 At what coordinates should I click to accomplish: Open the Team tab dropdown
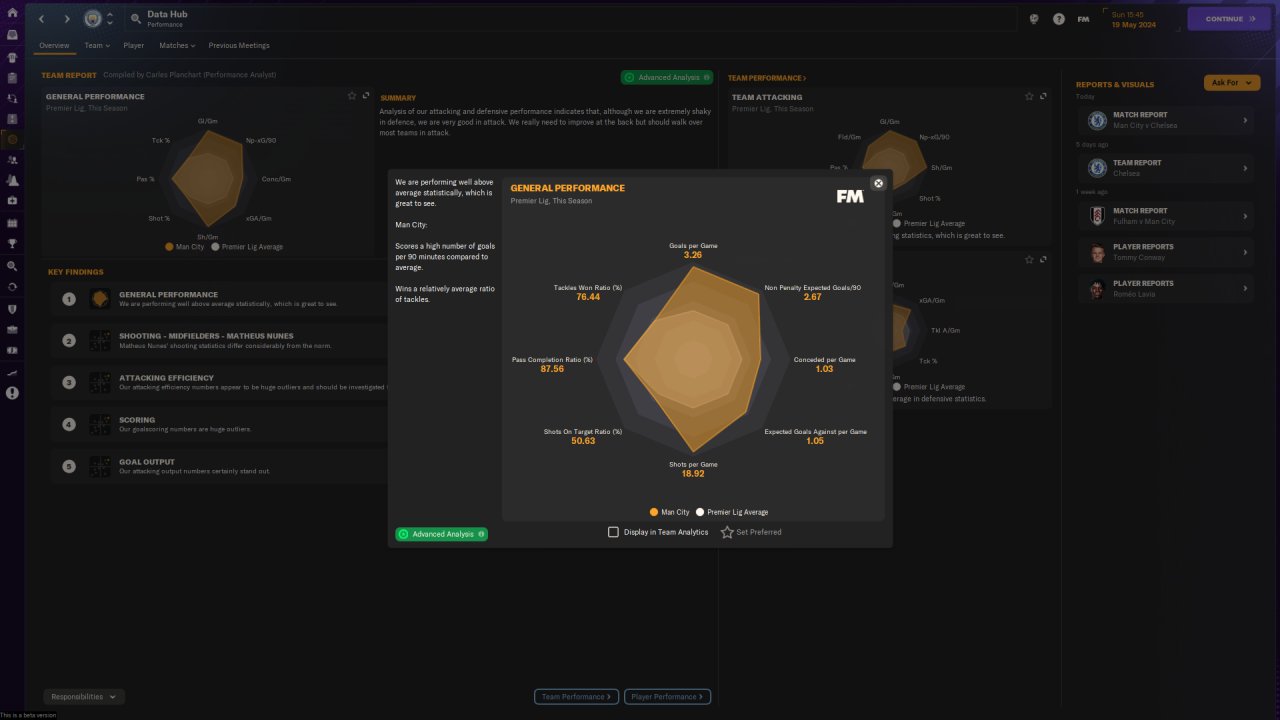point(97,45)
